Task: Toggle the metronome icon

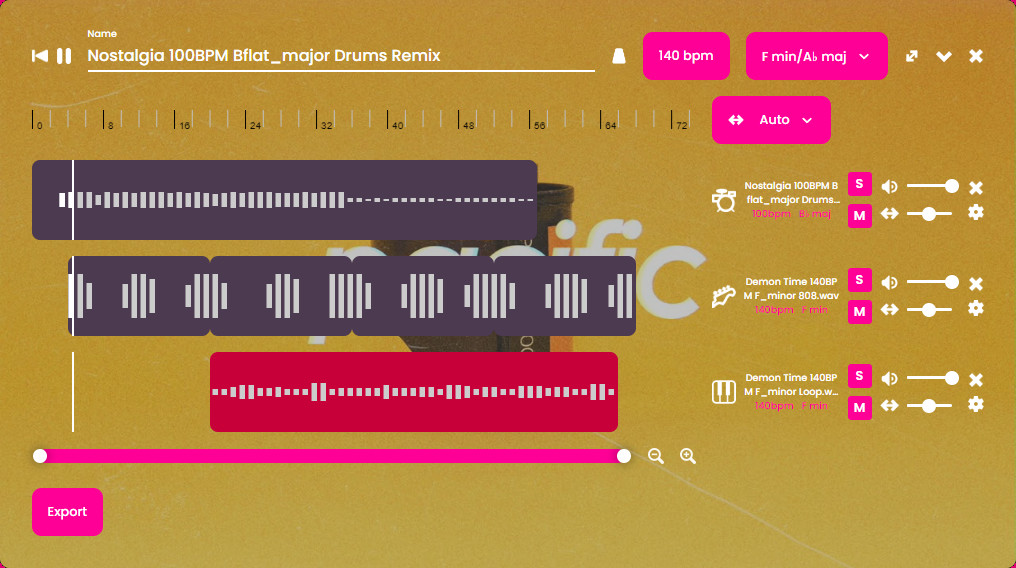Action: 619,56
